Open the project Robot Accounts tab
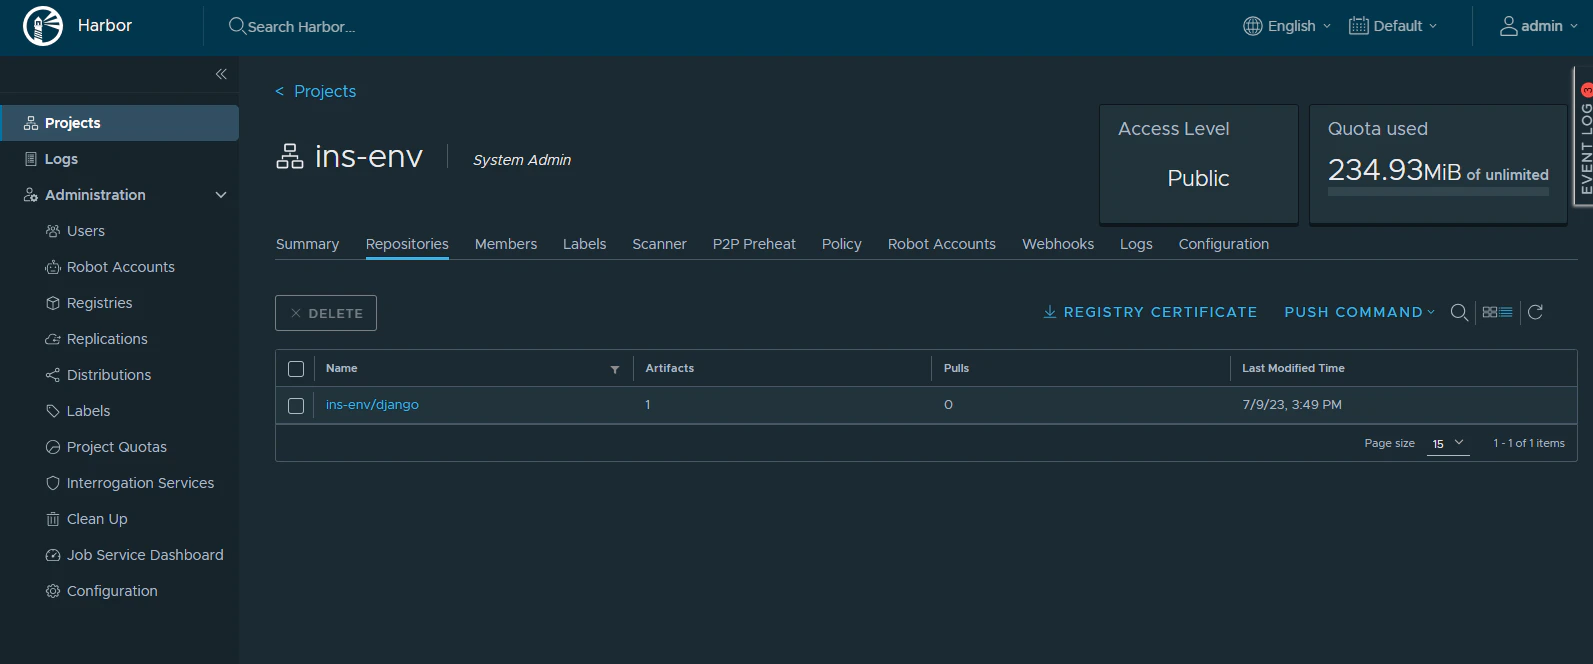 [942, 244]
